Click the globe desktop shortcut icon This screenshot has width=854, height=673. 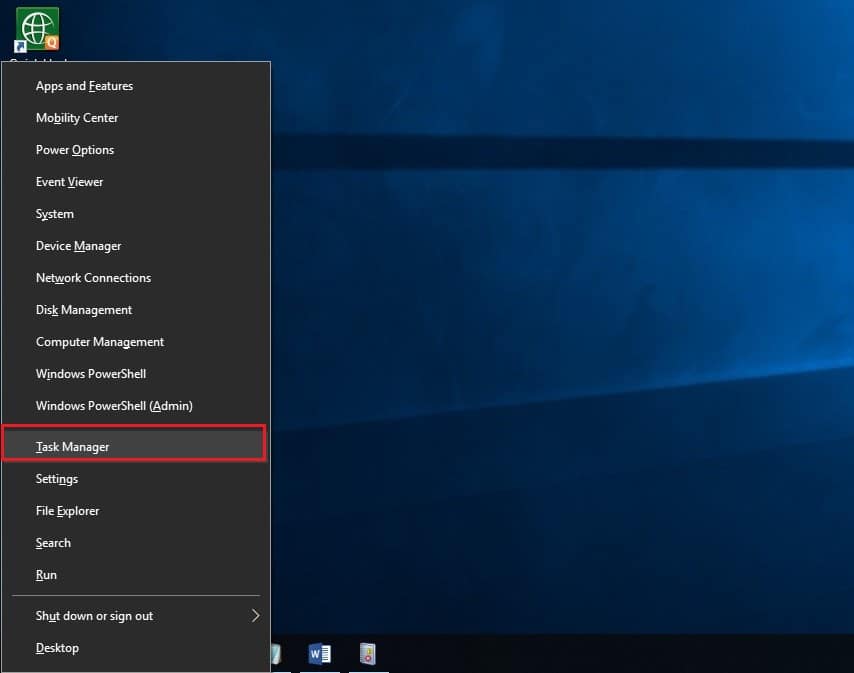pyautogui.click(x=37, y=29)
